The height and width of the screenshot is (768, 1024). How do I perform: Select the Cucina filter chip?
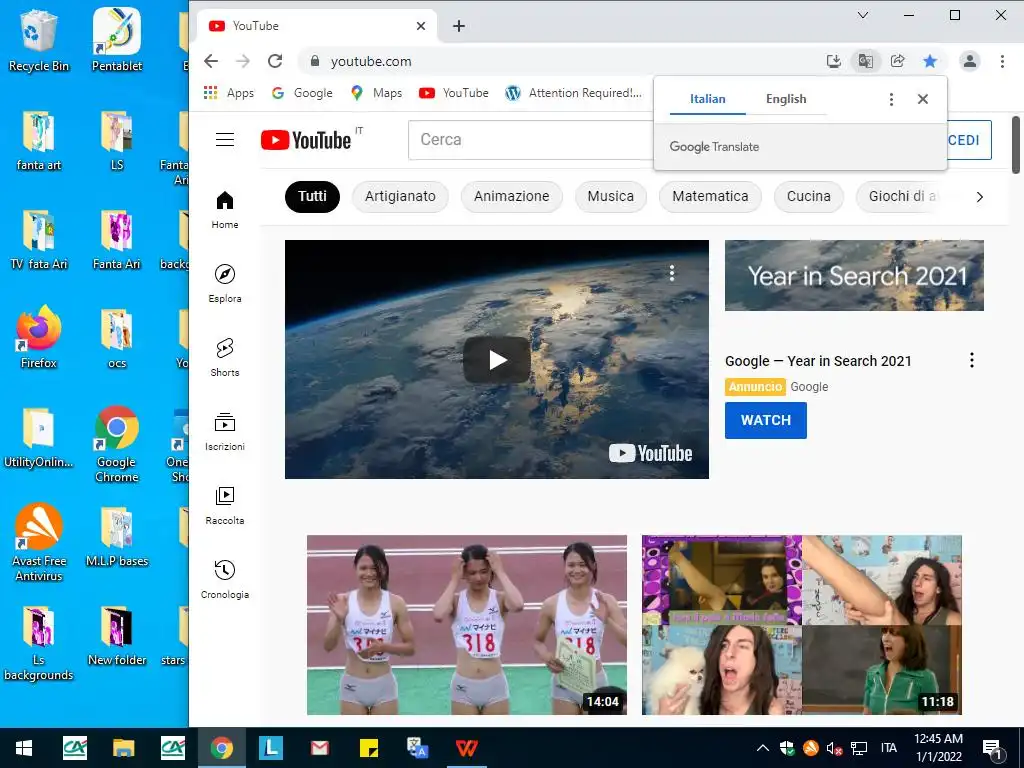click(808, 197)
